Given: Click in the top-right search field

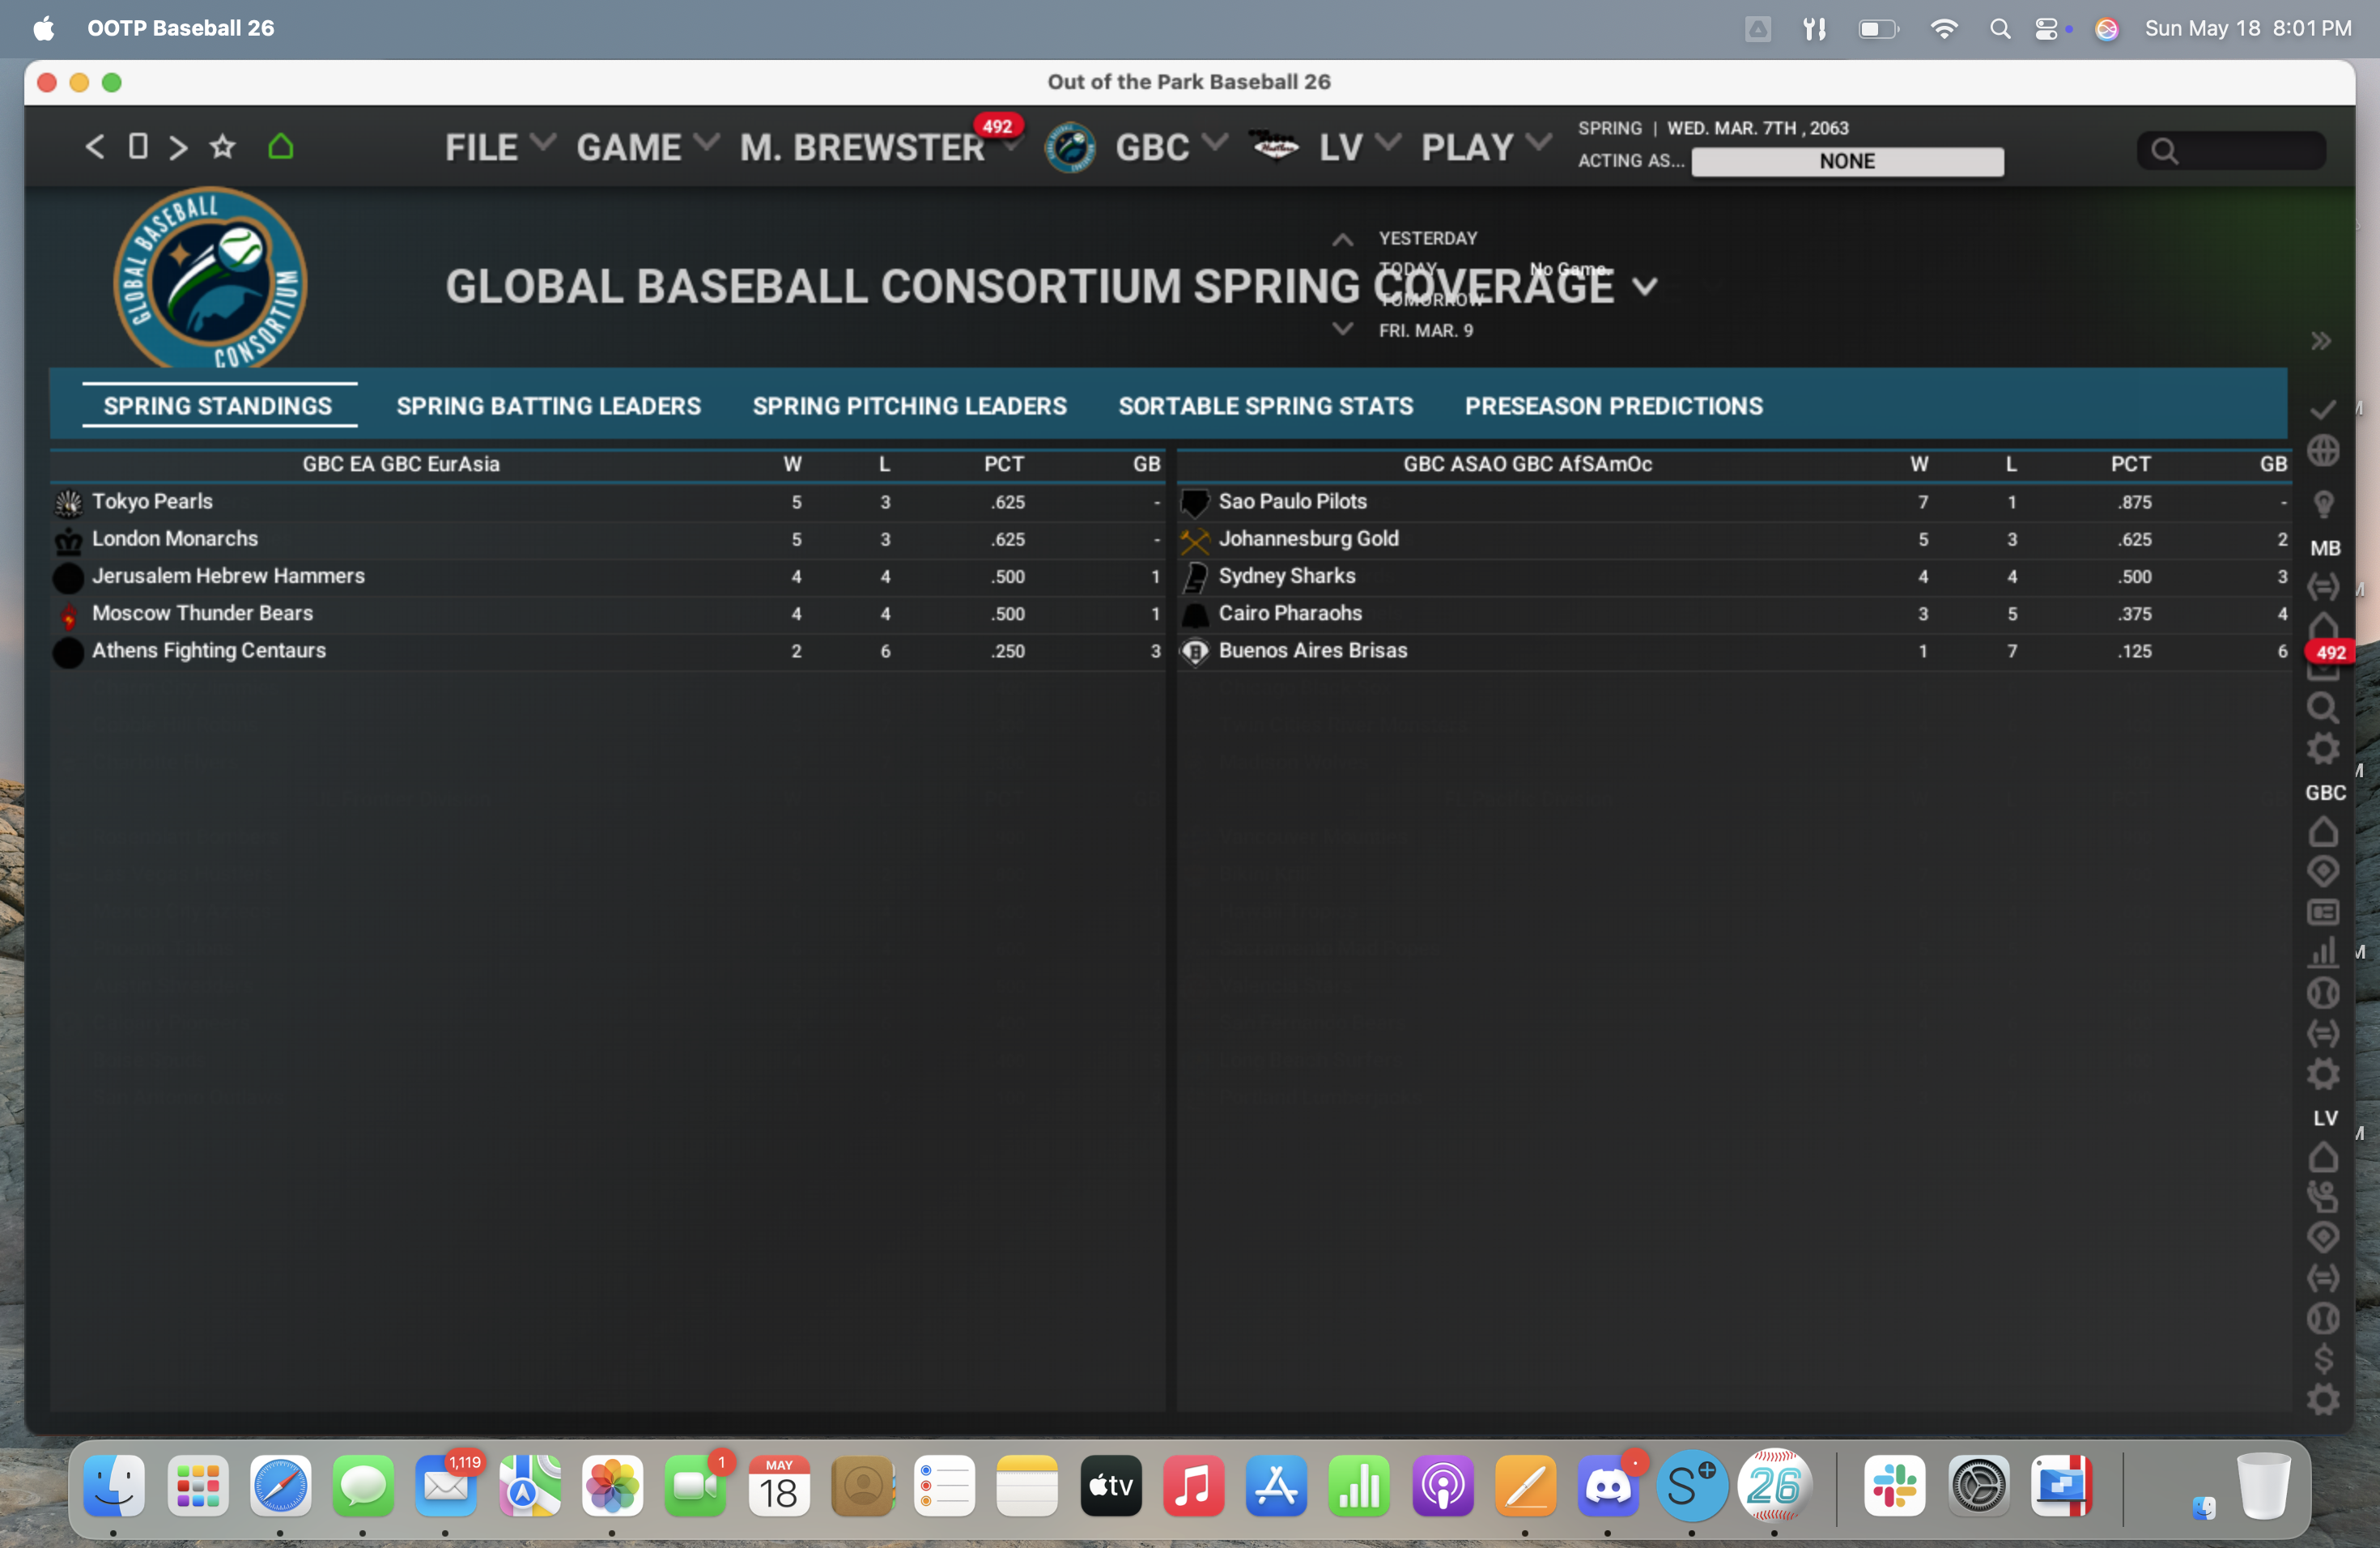Looking at the screenshot, I should pyautogui.click(x=2231, y=150).
